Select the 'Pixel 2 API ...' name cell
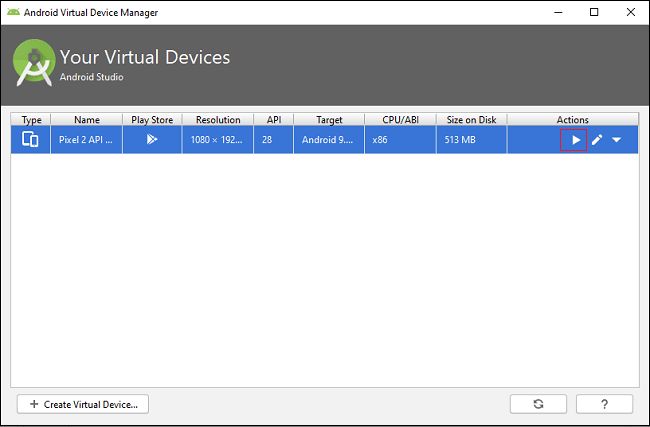Image resolution: width=650 pixels, height=427 pixels. (x=87, y=140)
